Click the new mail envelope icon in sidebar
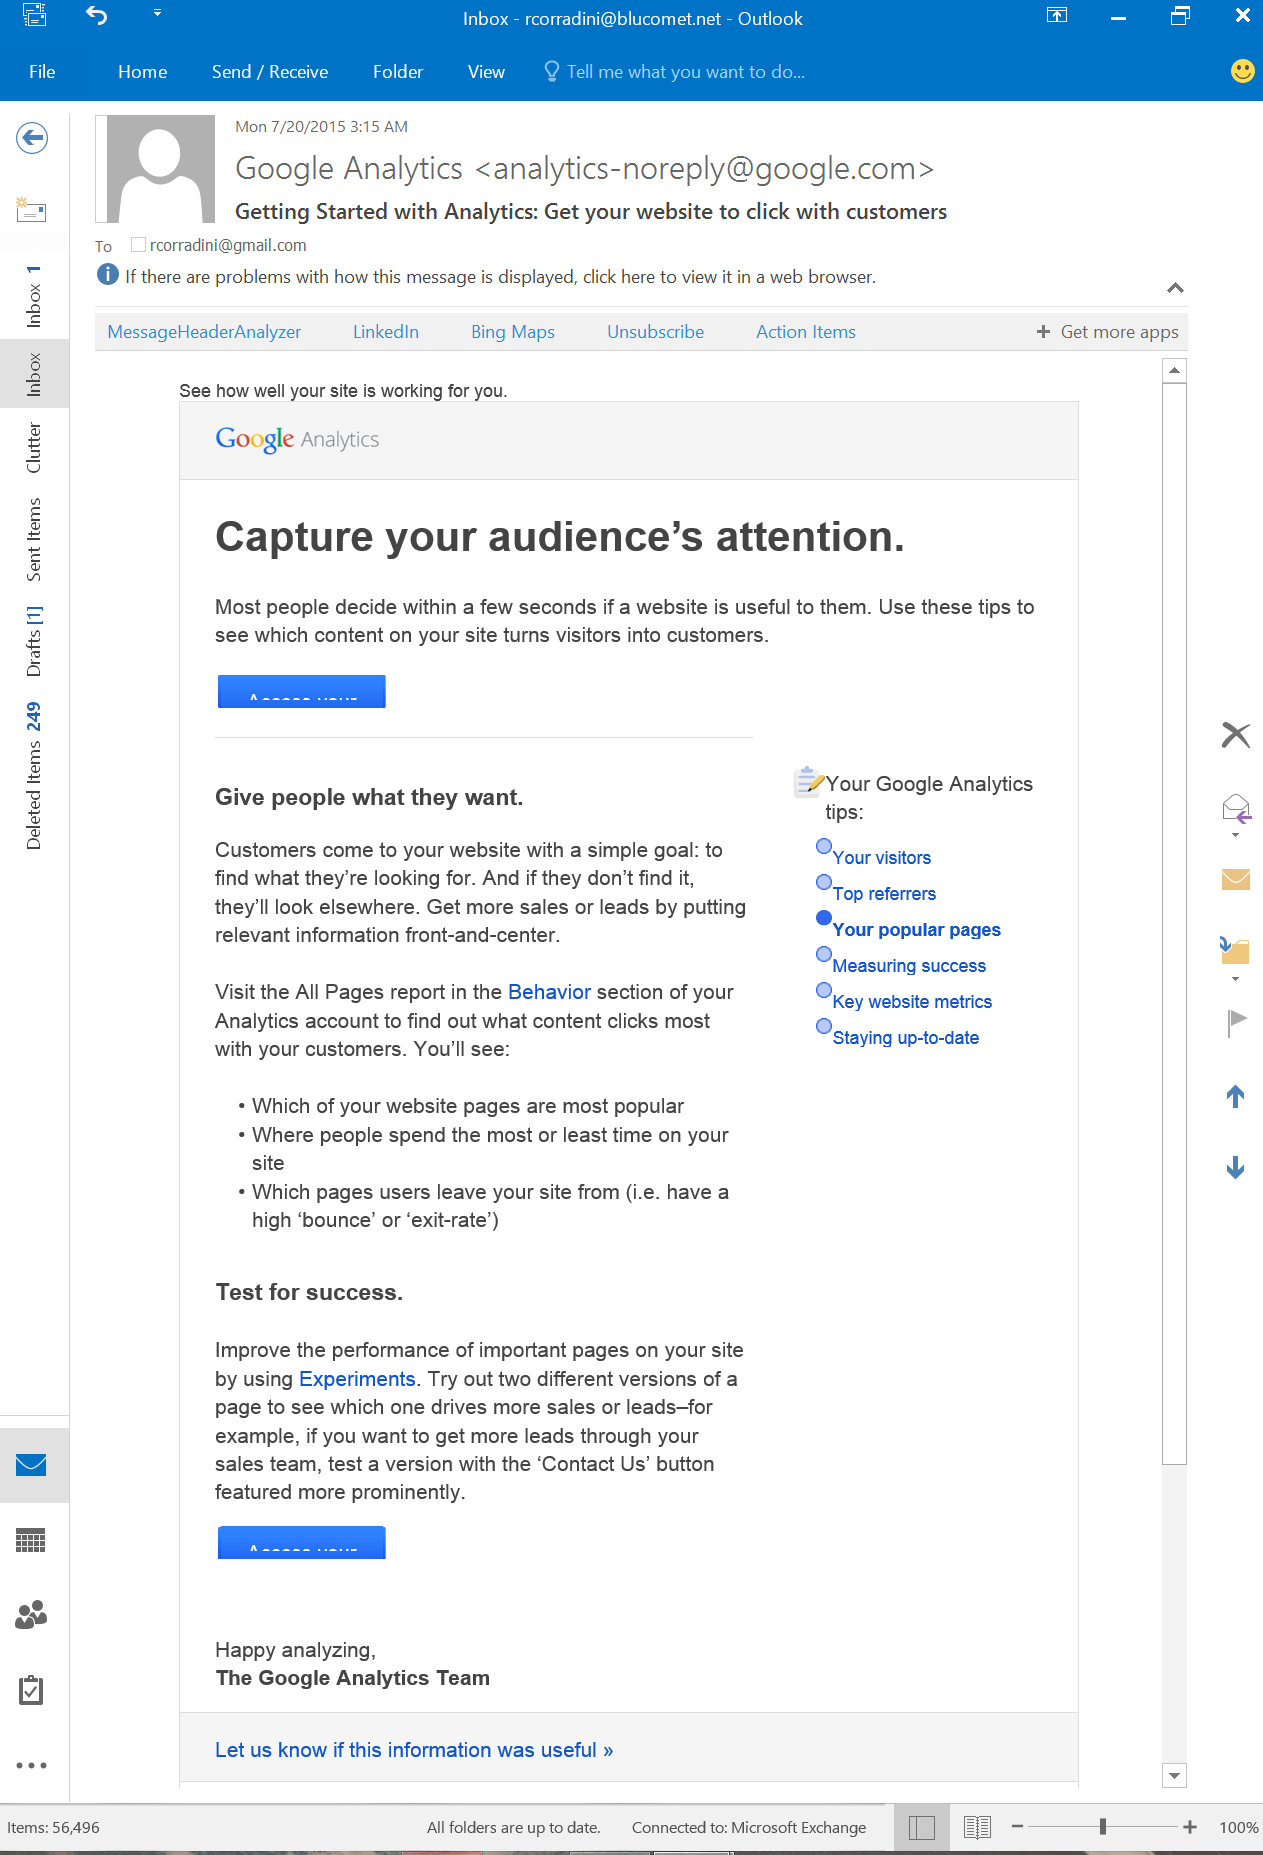The image size is (1263, 1855). (x=32, y=210)
